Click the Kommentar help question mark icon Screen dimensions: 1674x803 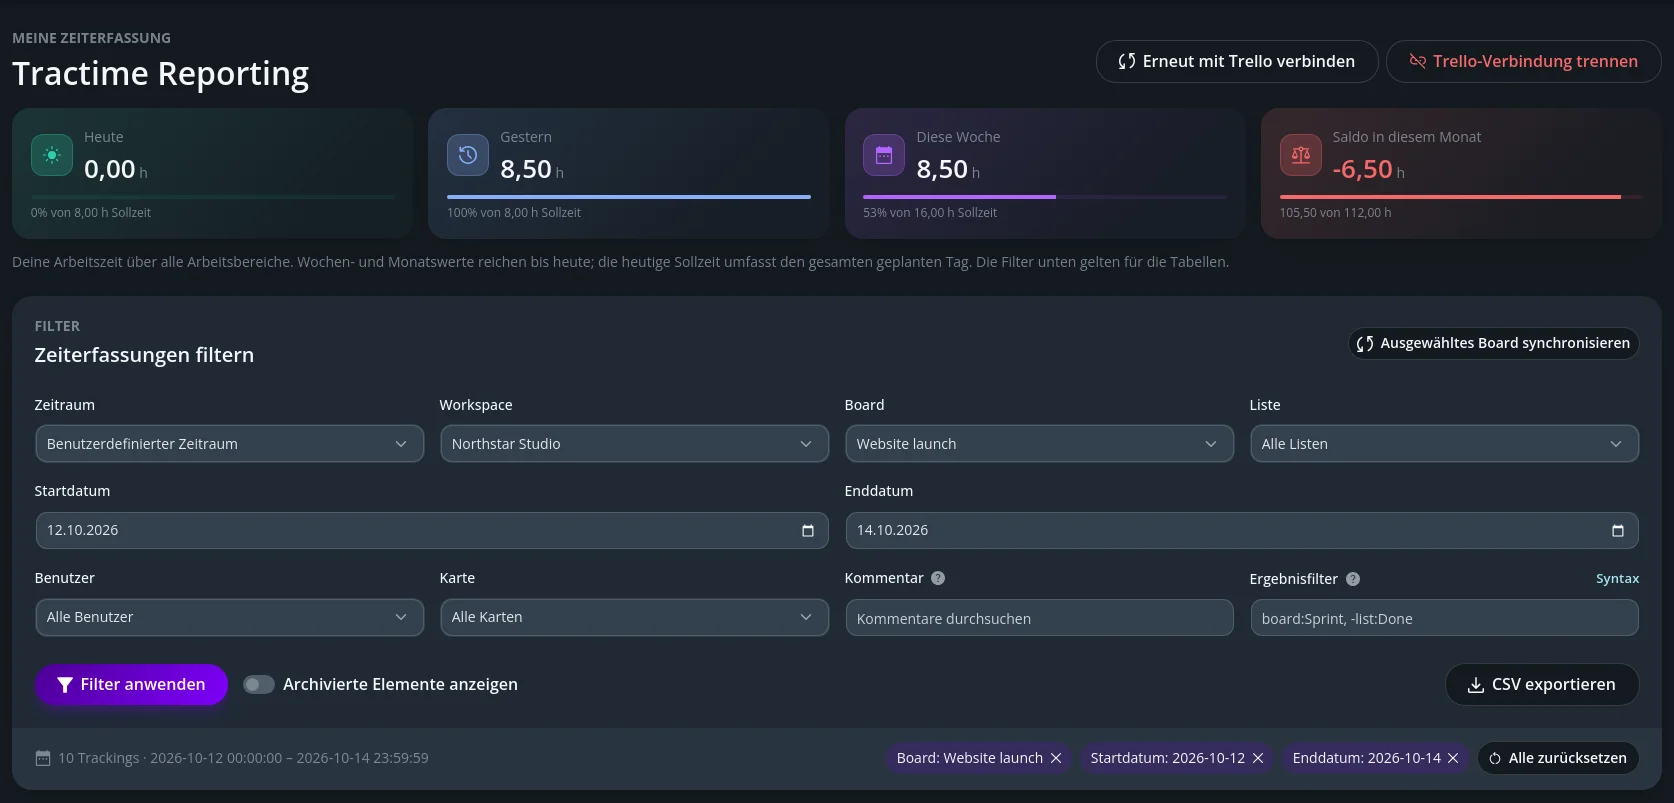pos(938,578)
